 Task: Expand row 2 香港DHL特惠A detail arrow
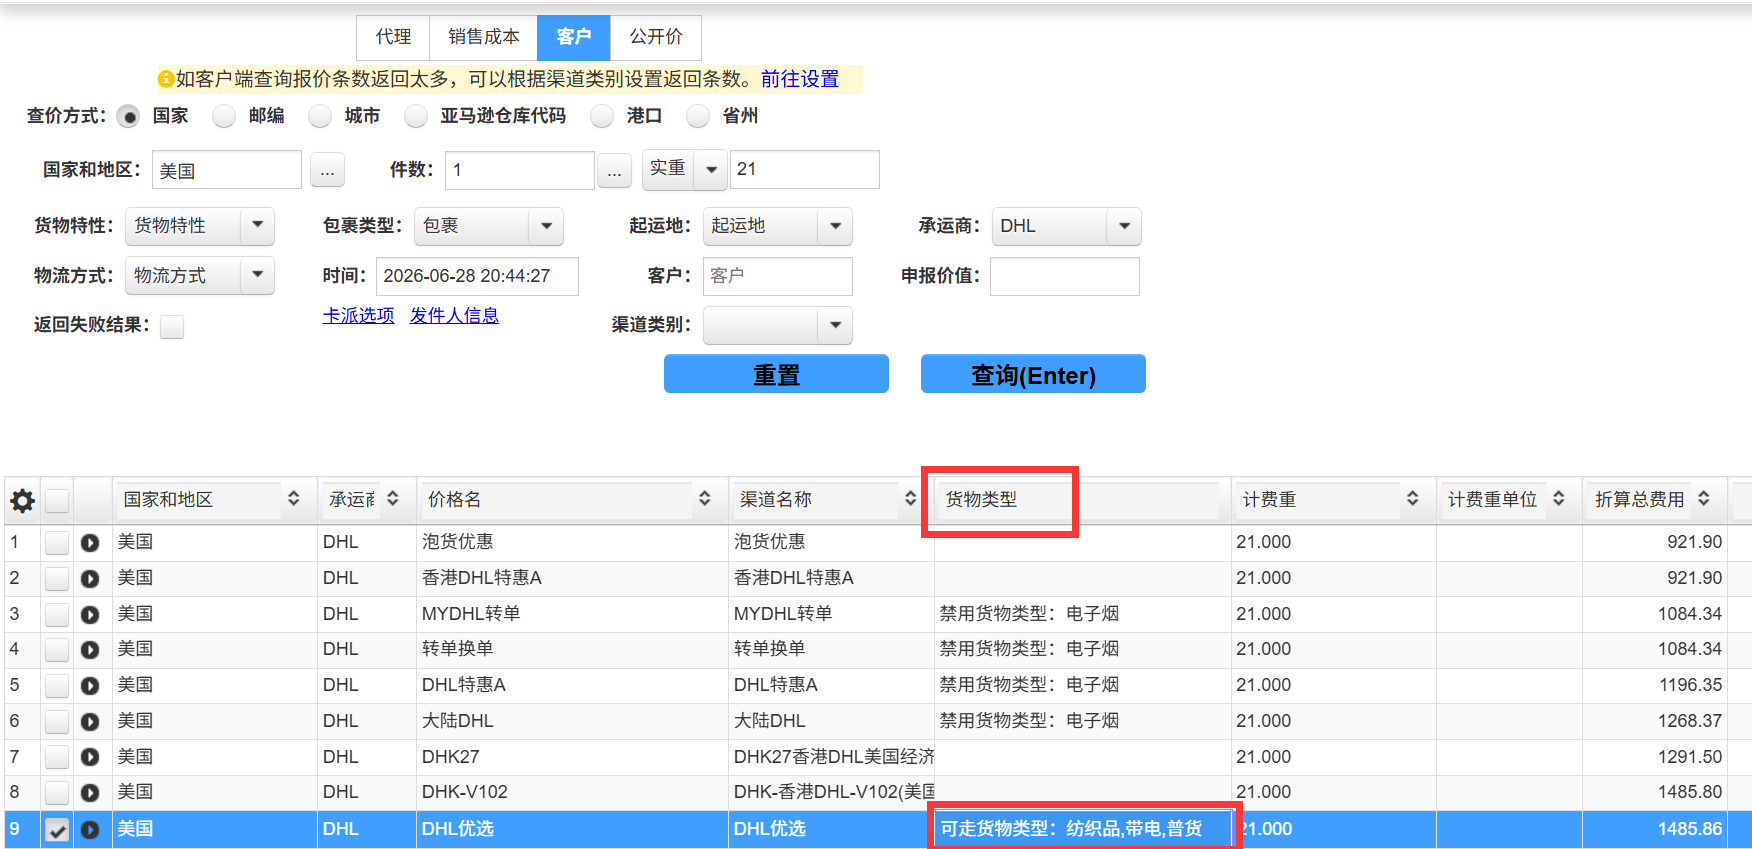(90, 578)
